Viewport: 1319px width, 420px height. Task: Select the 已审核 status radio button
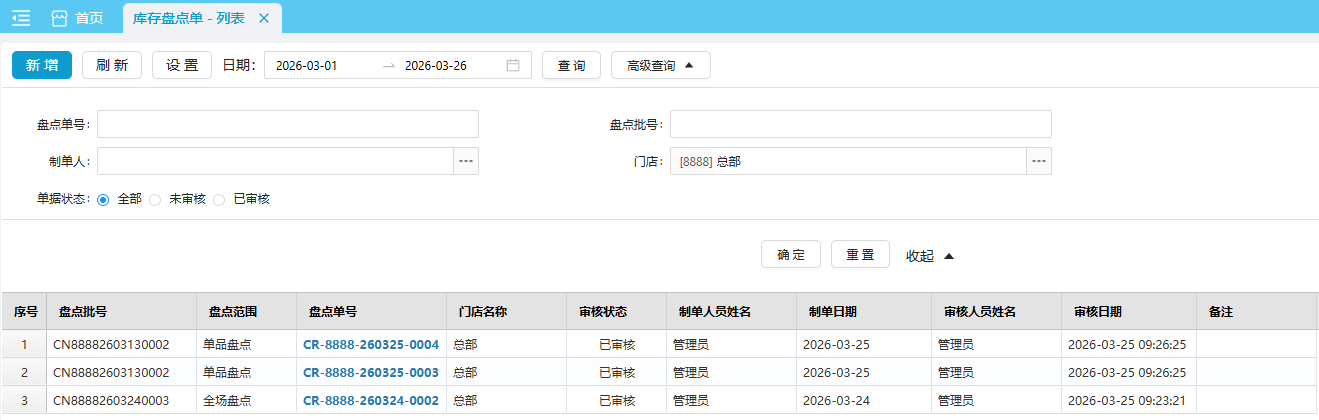219,199
